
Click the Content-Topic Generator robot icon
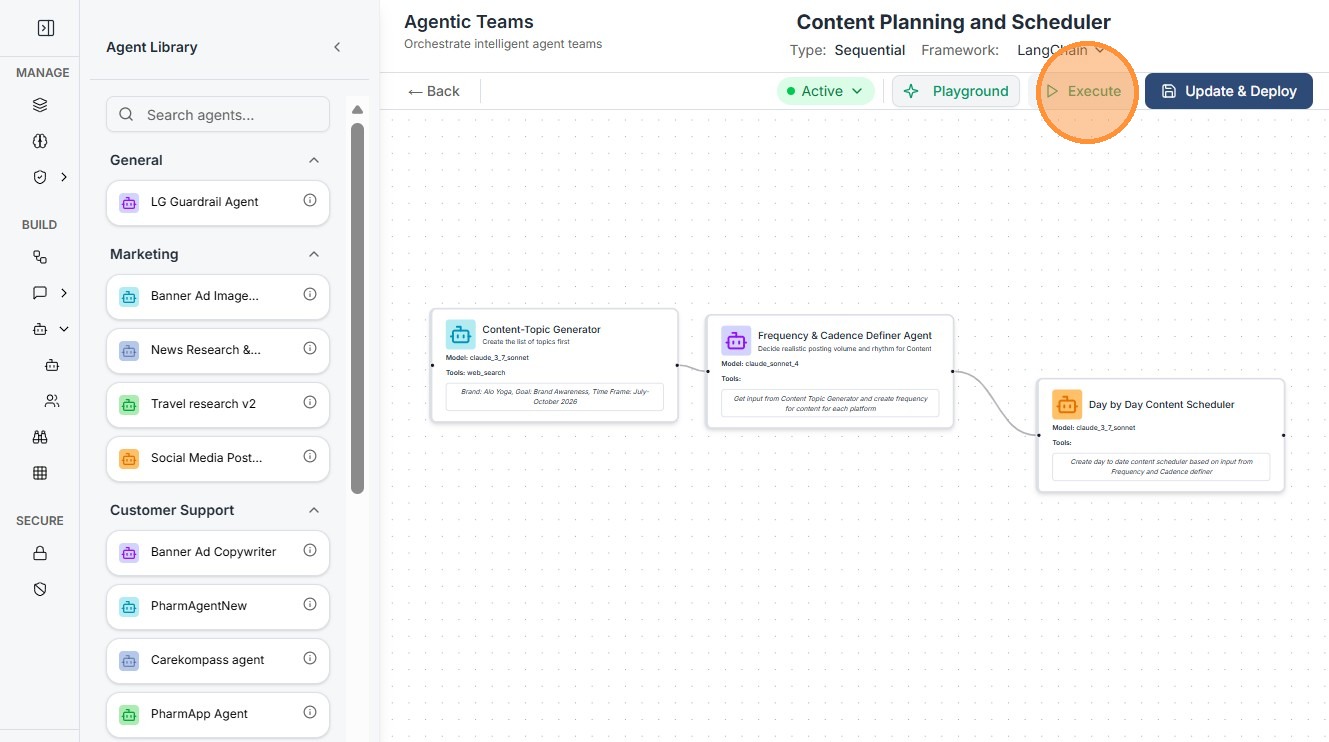click(460, 335)
